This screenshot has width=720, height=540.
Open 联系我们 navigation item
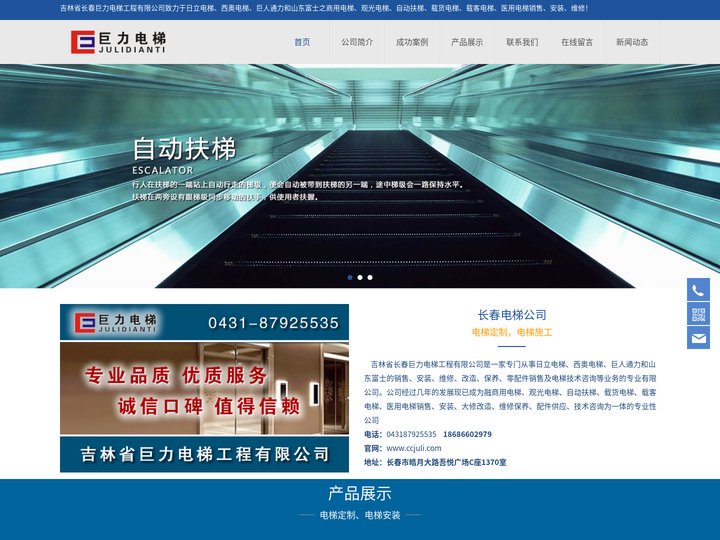point(522,42)
